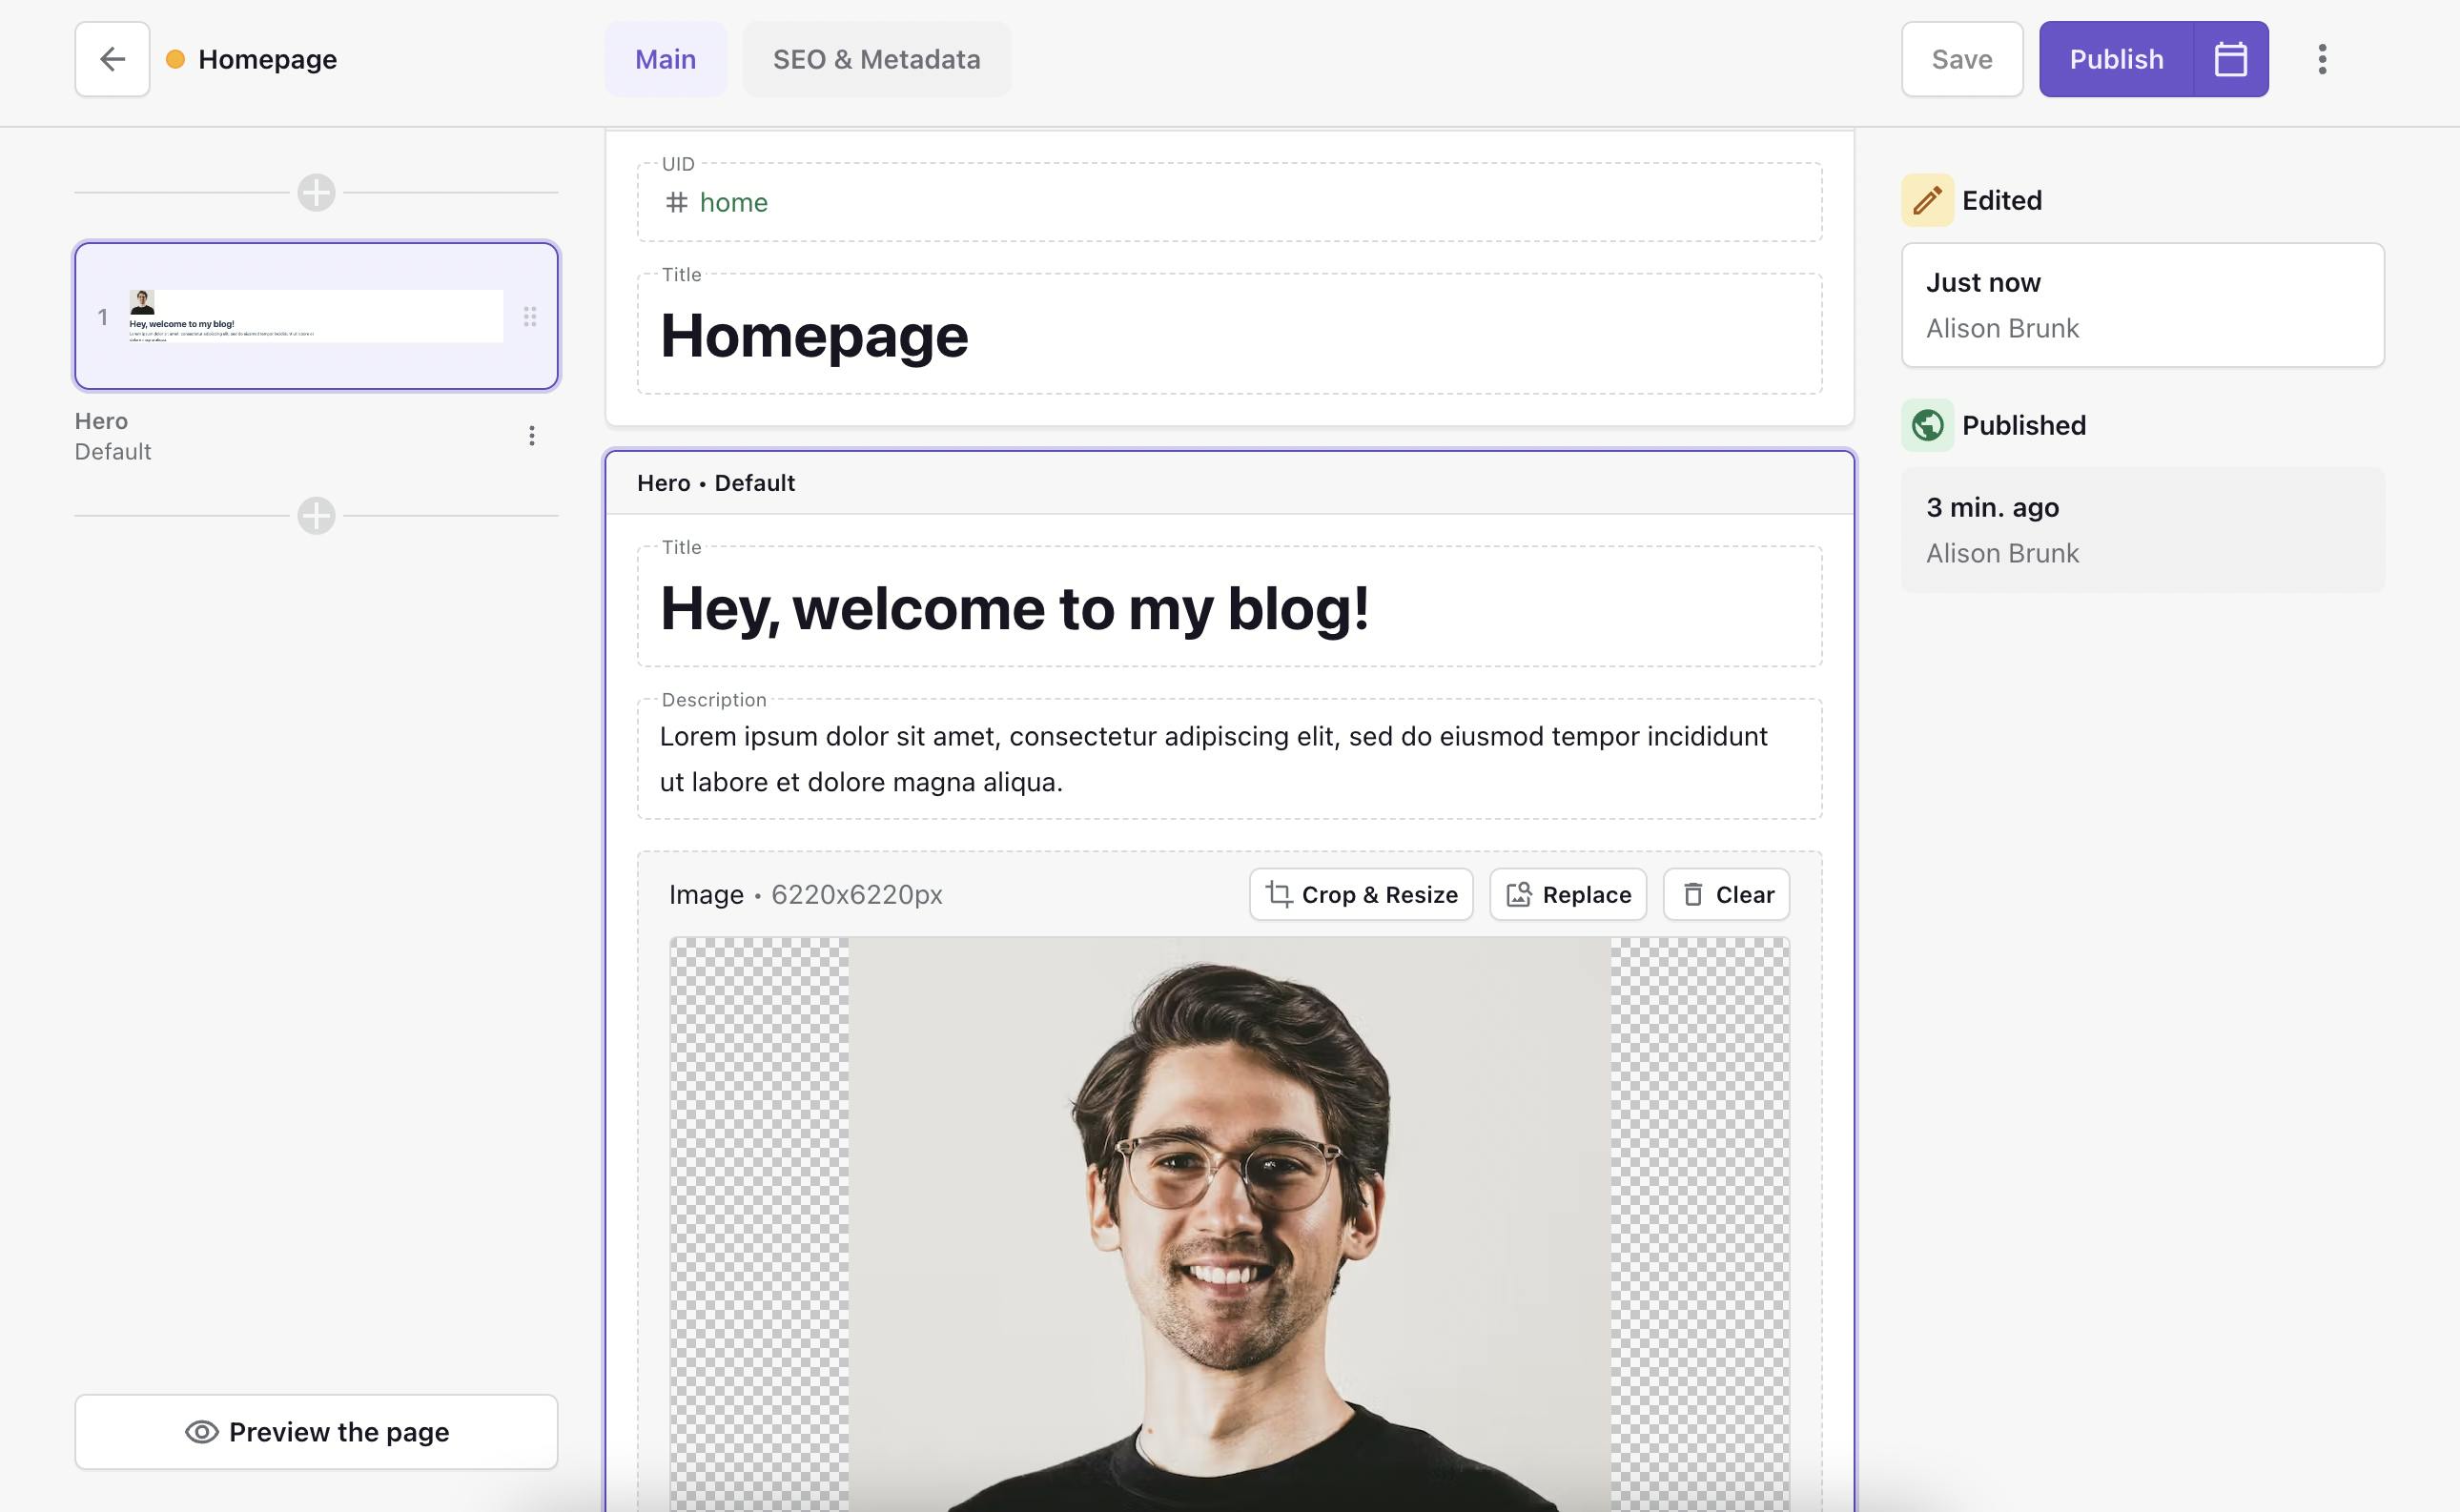Switch to the Main tab
The height and width of the screenshot is (1512, 2460).
pos(665,59)
